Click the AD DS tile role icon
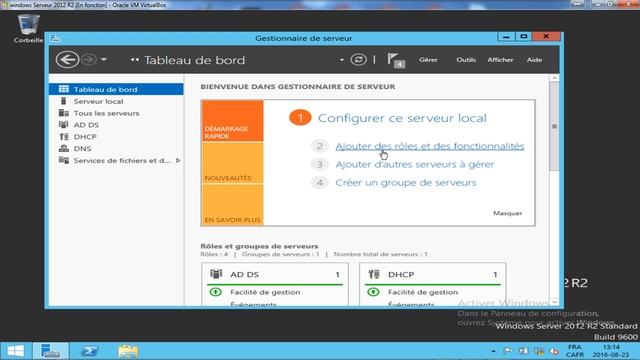640x360 pixels. (x=216, y=273)
